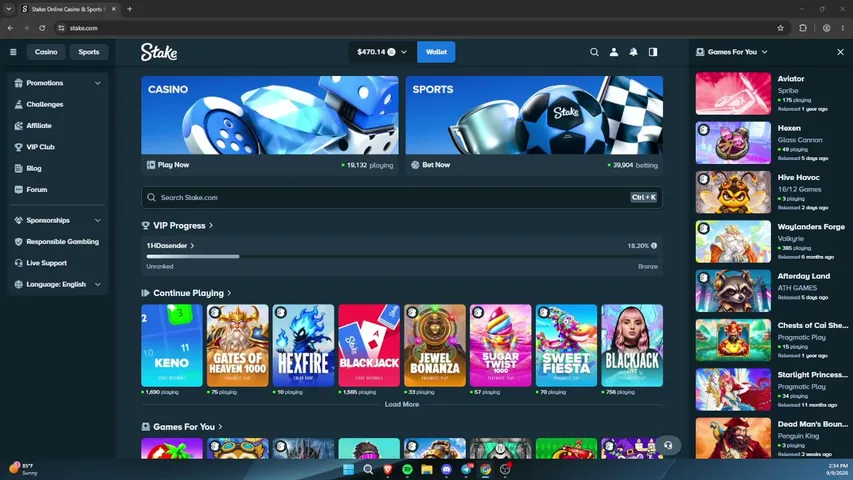Reload the page in browser
The image size is (853, 480).
click(x=42, y=28)
